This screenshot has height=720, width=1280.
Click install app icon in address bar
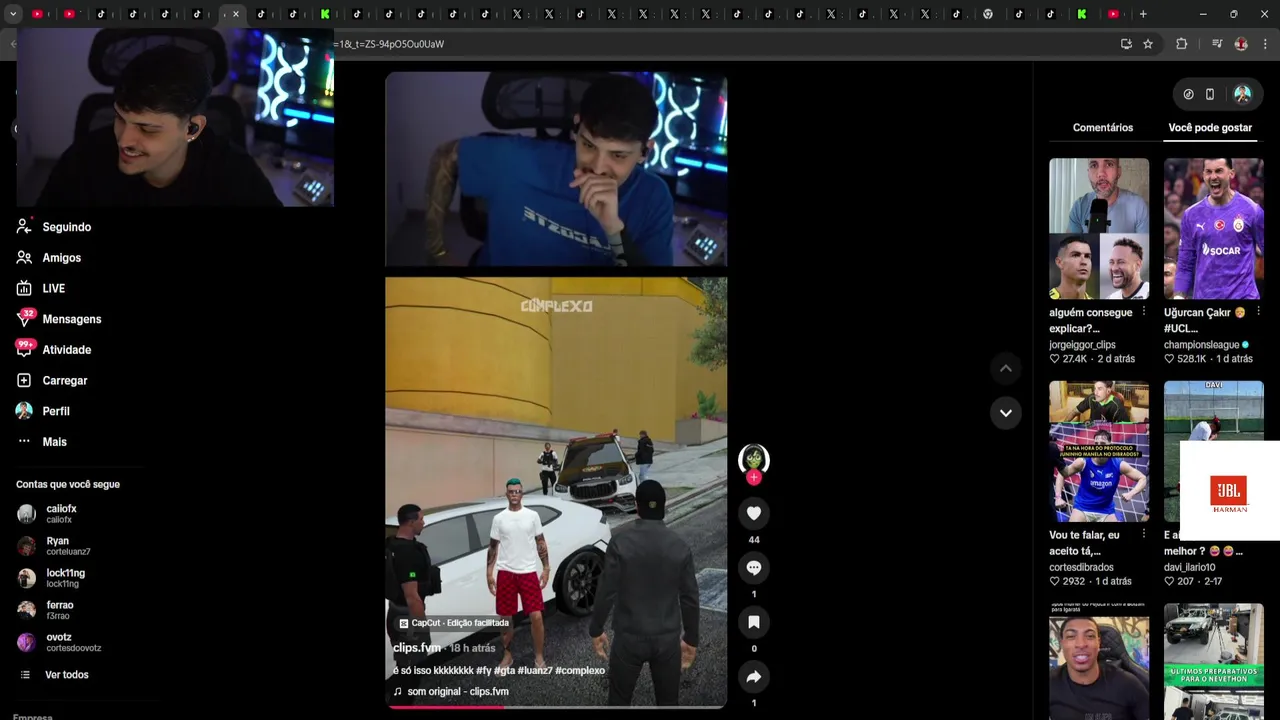point(1126,44)
